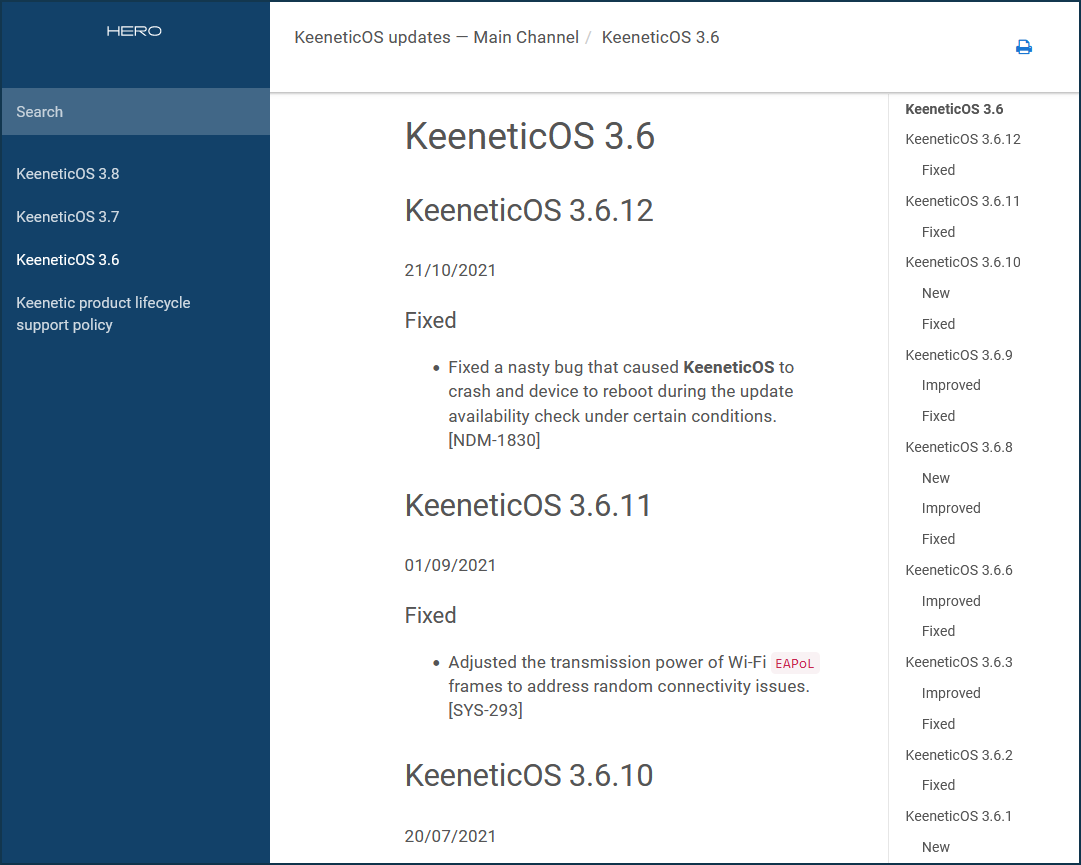The height and width of the screenshot is (865, 1081).
Task: Open Fixed under KeeneticOS 3.6.9 in contents
Action: coord(938,416)
